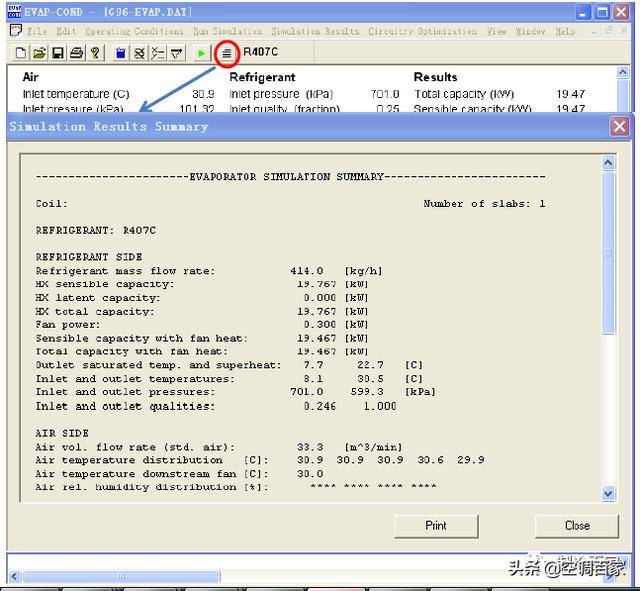Close Simulation Results Summary with red X

pos(620,126)
